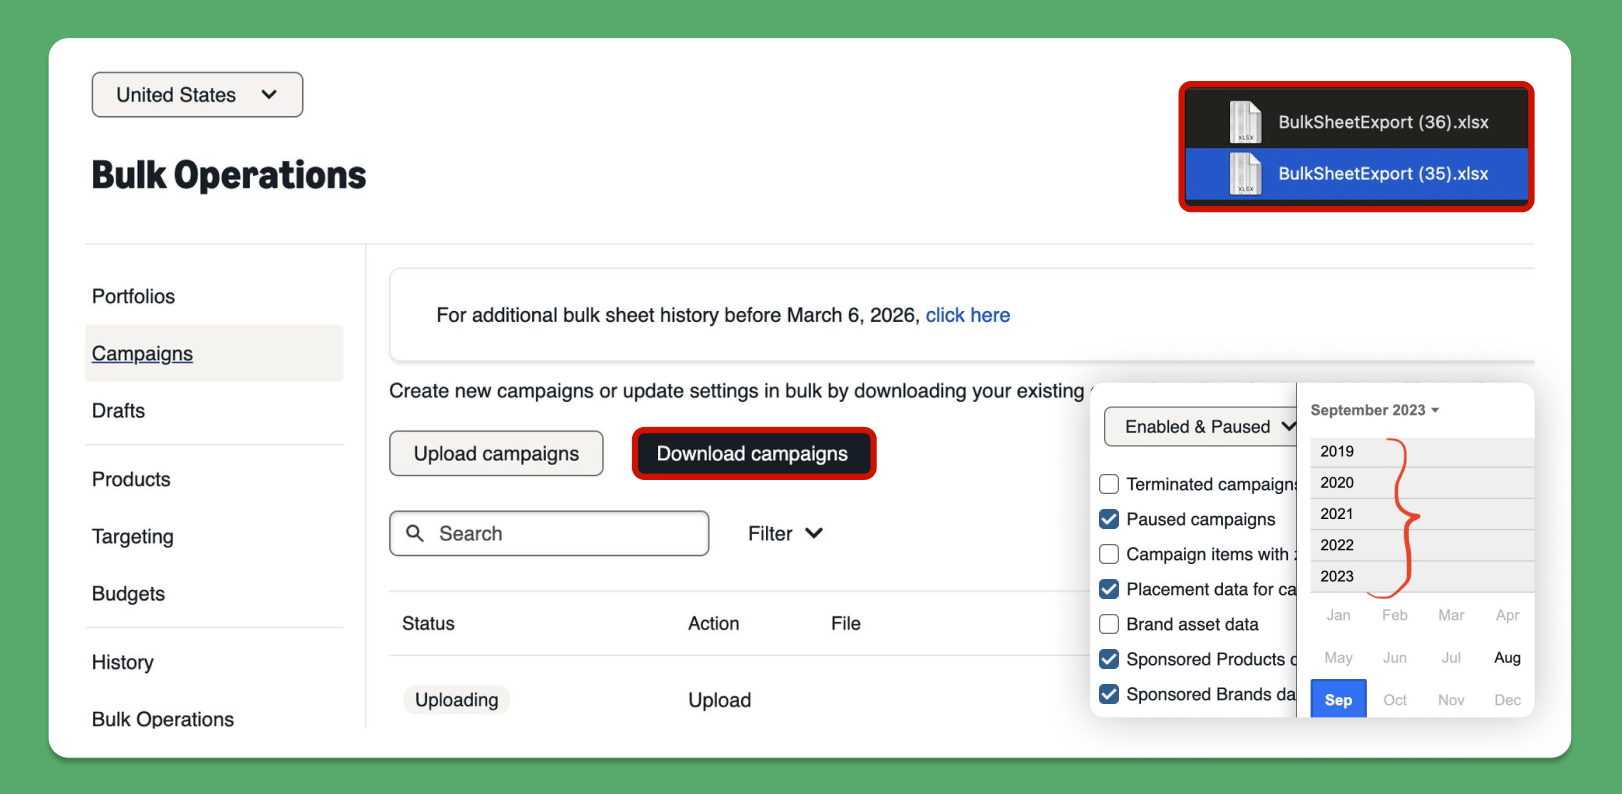This screenshot has width=1622, height=794.
Task: Uncheck the Paused campaigns checkbox
Action: tap(1109, 519)
